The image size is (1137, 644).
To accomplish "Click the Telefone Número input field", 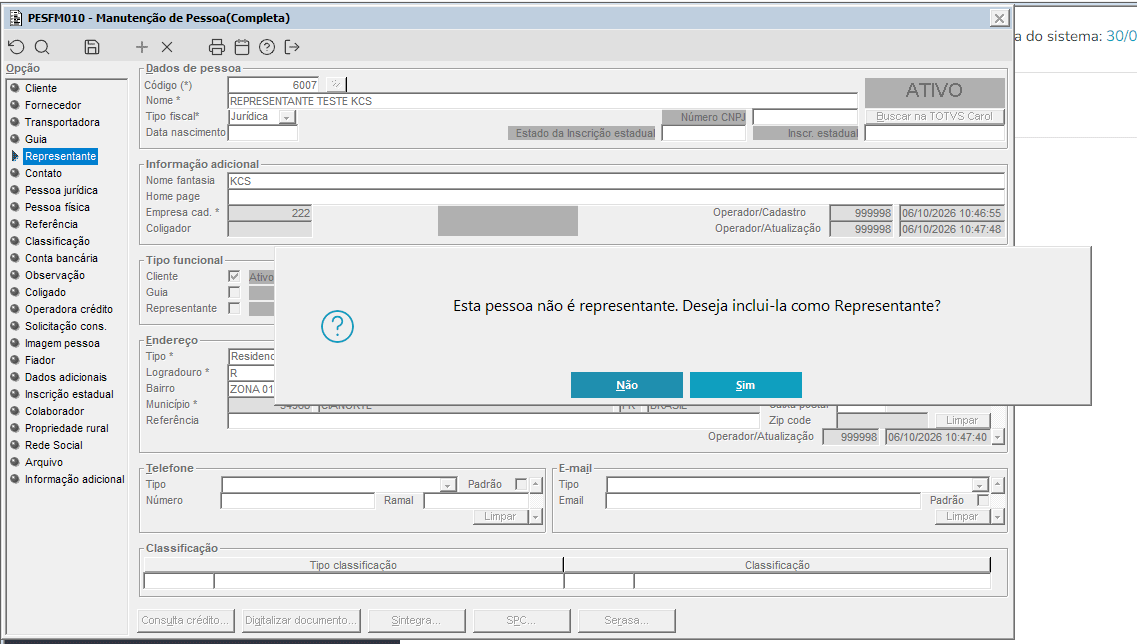I will click(298, 500).
